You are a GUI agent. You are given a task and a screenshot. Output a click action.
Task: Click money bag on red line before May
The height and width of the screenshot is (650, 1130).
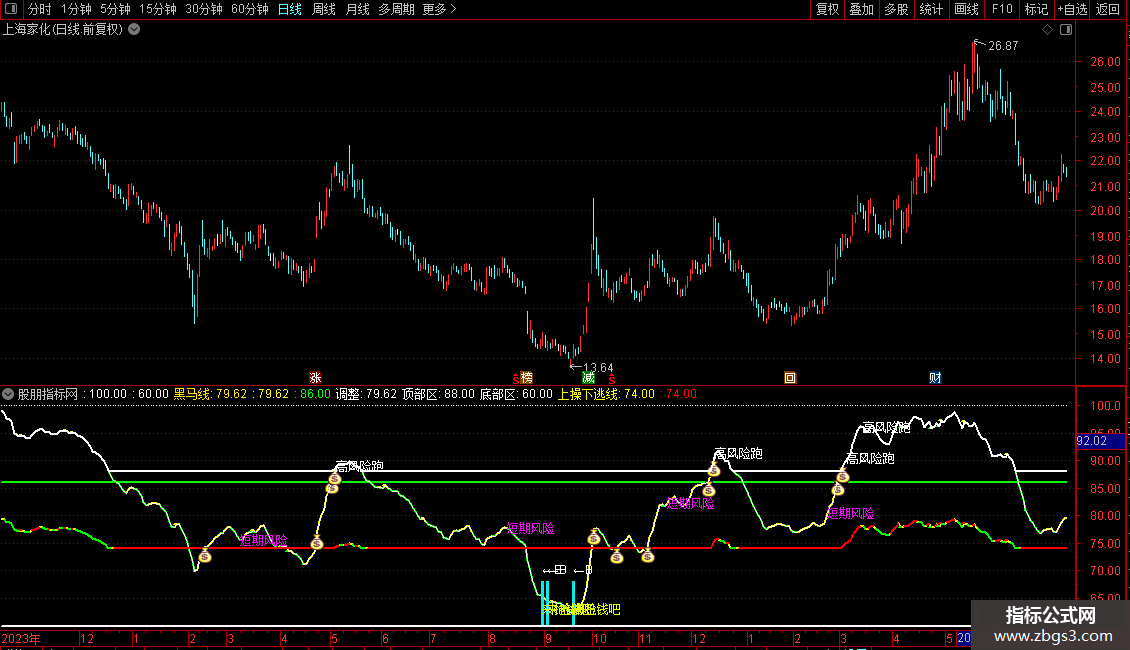317,543
